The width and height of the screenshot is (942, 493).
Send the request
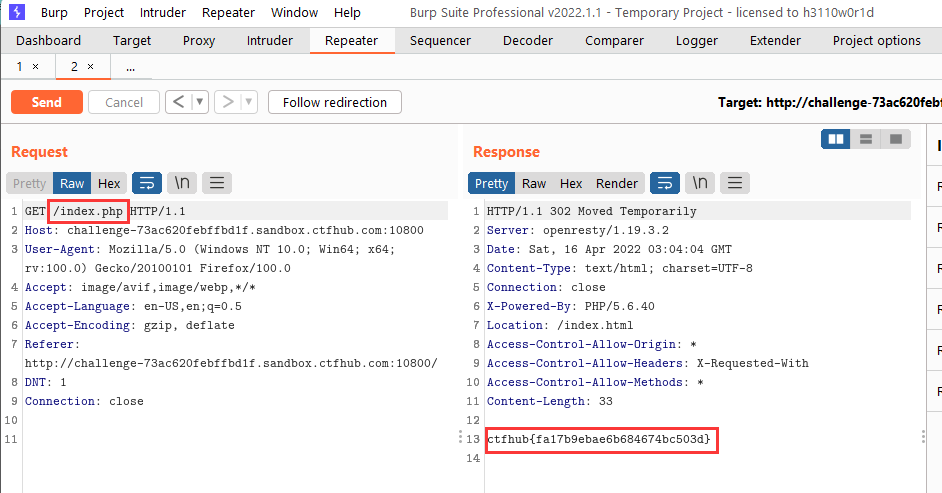(47, 102)
